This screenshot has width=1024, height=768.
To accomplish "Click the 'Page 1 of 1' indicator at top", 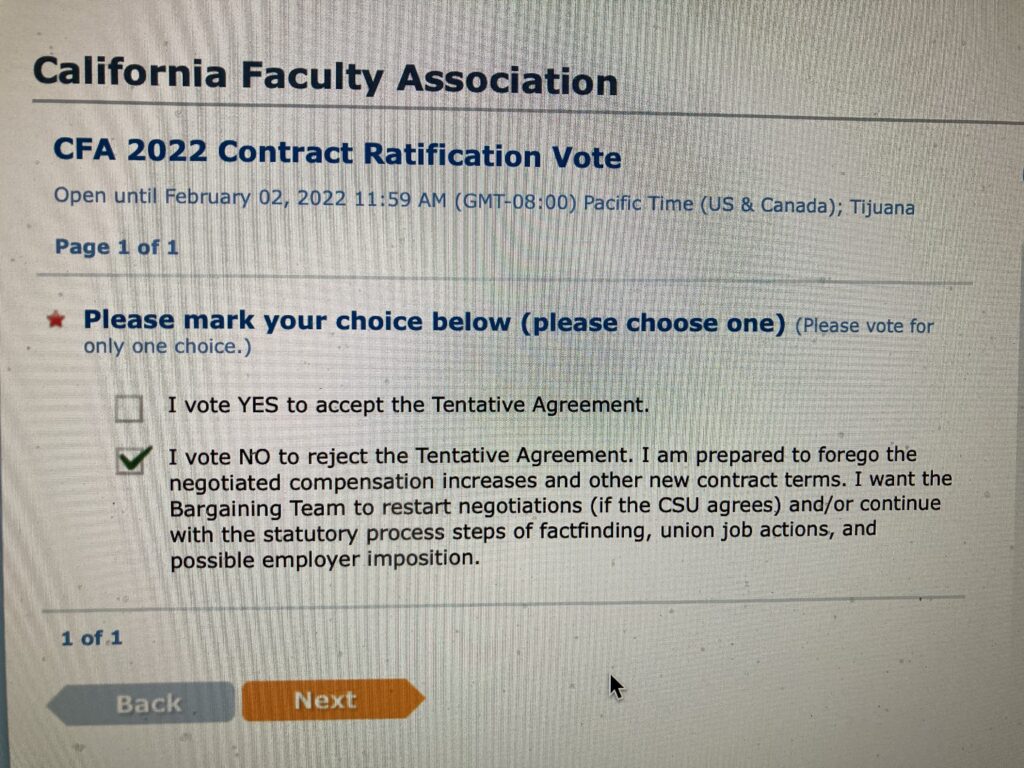I will (x=116, y=247).
